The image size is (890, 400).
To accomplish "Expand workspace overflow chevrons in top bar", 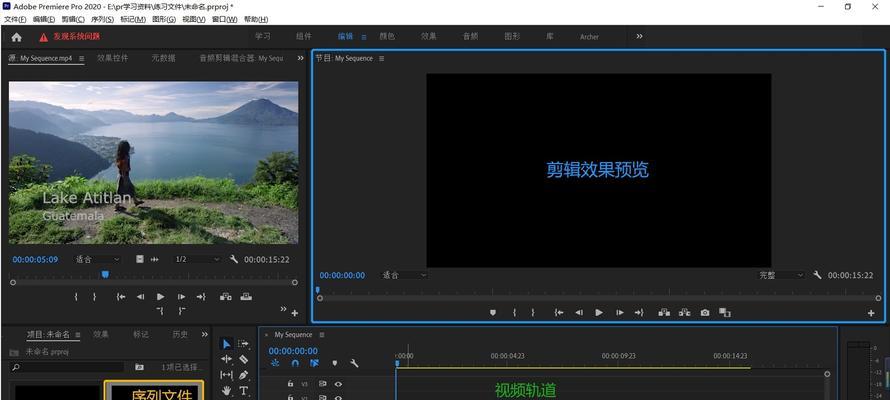I will [639, 36].
